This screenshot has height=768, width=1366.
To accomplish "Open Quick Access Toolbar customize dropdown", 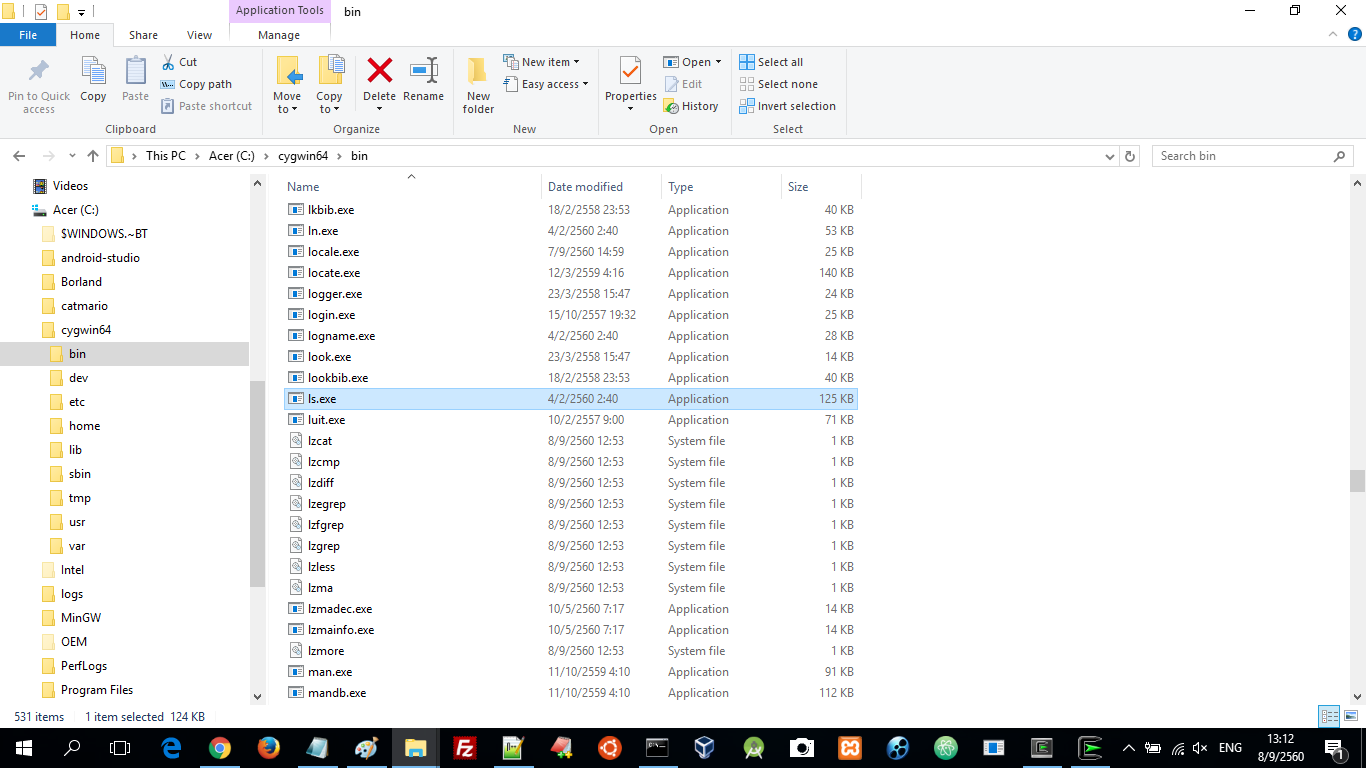I will point(82,12).
